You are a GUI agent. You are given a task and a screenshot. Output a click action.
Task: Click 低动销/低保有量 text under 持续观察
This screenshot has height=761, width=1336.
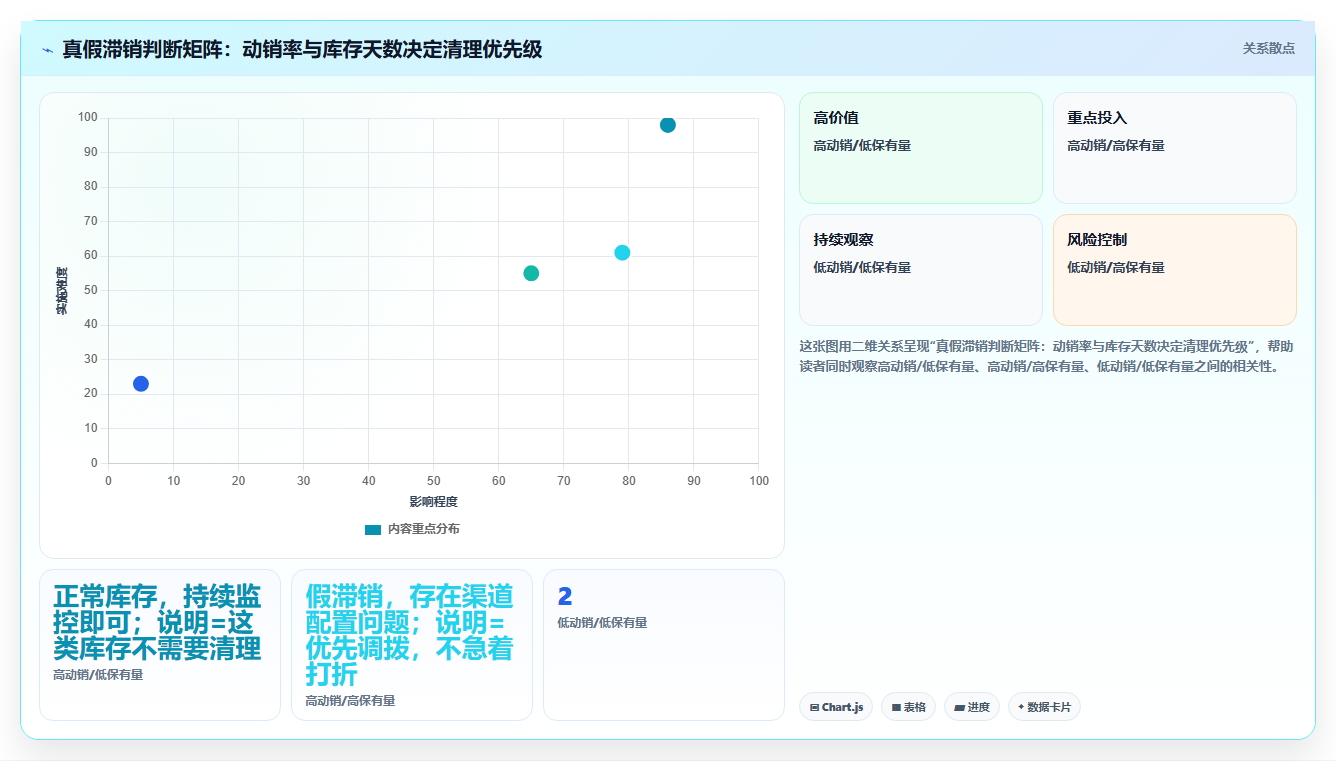[x=862, y=268]
